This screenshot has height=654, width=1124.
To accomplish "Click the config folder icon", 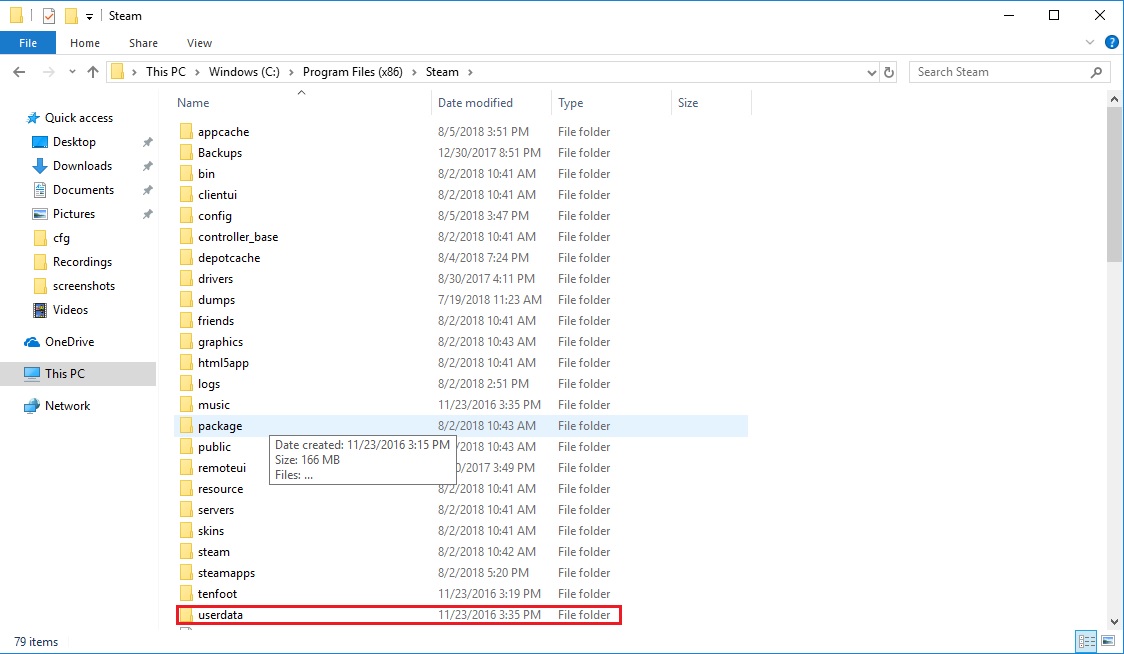I will click(186, 215).
